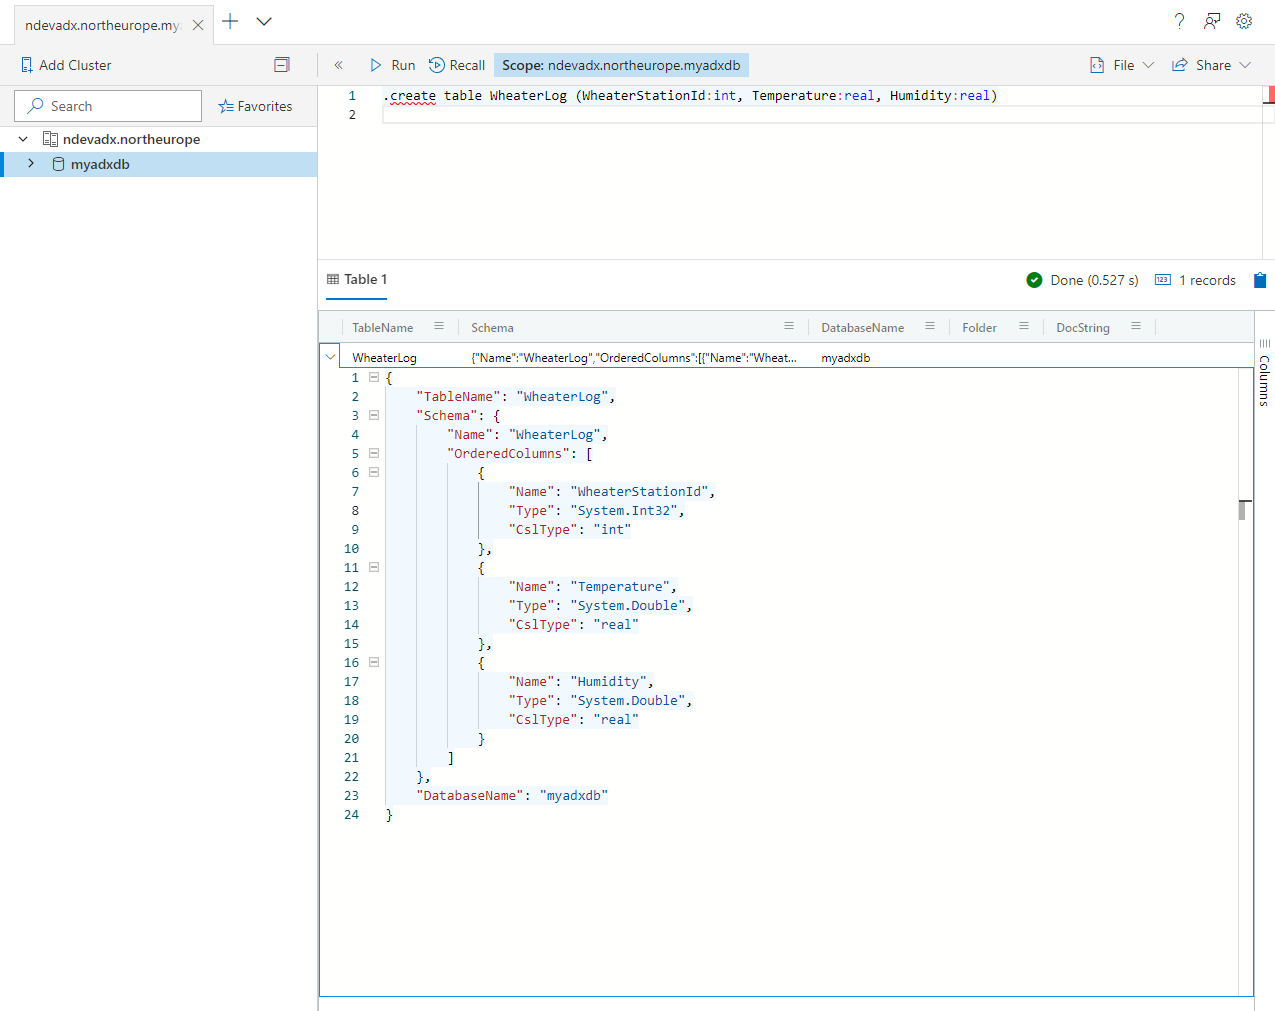This screenshot has width=1275, height=1011.
Task: Copy results using the clipboard icon
Action: pyautogui.click(x=1259, y=280)
